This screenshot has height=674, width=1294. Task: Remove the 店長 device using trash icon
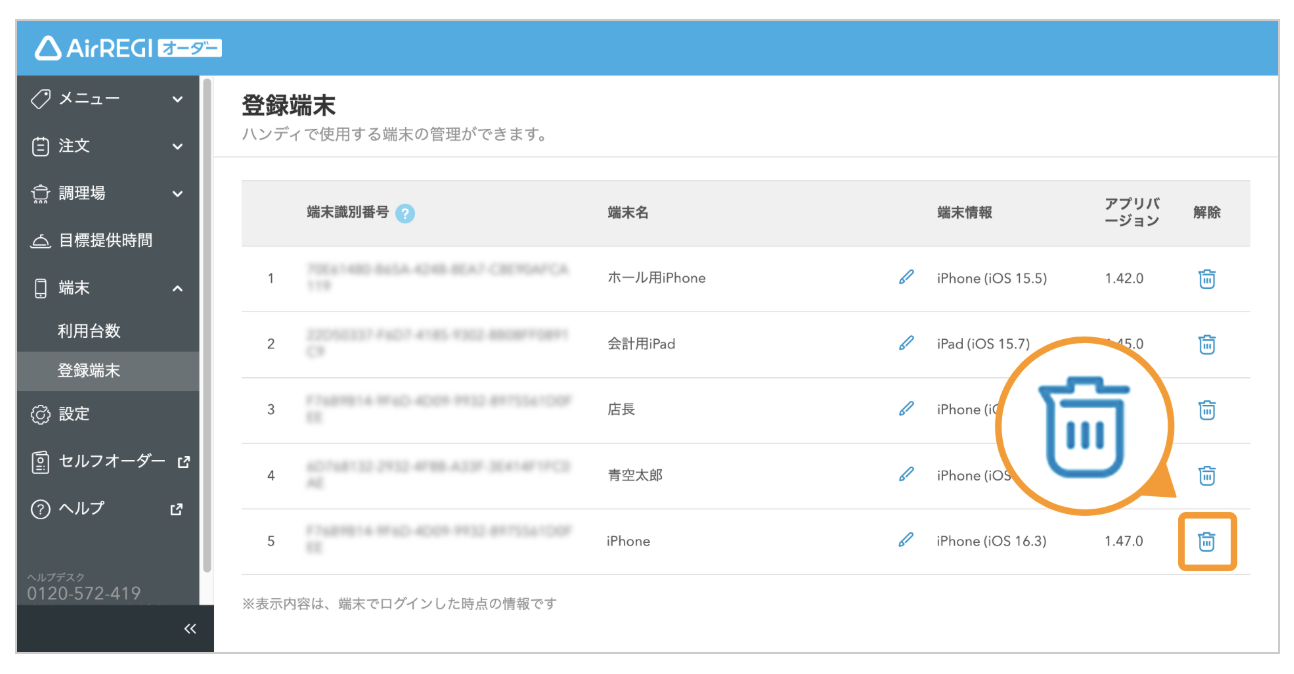point(1207,410)
